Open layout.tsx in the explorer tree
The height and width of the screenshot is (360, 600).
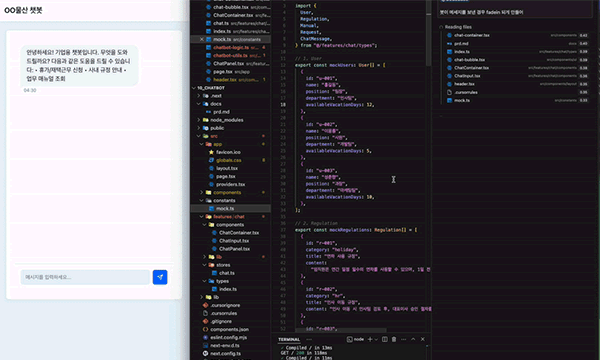[227, 168]
